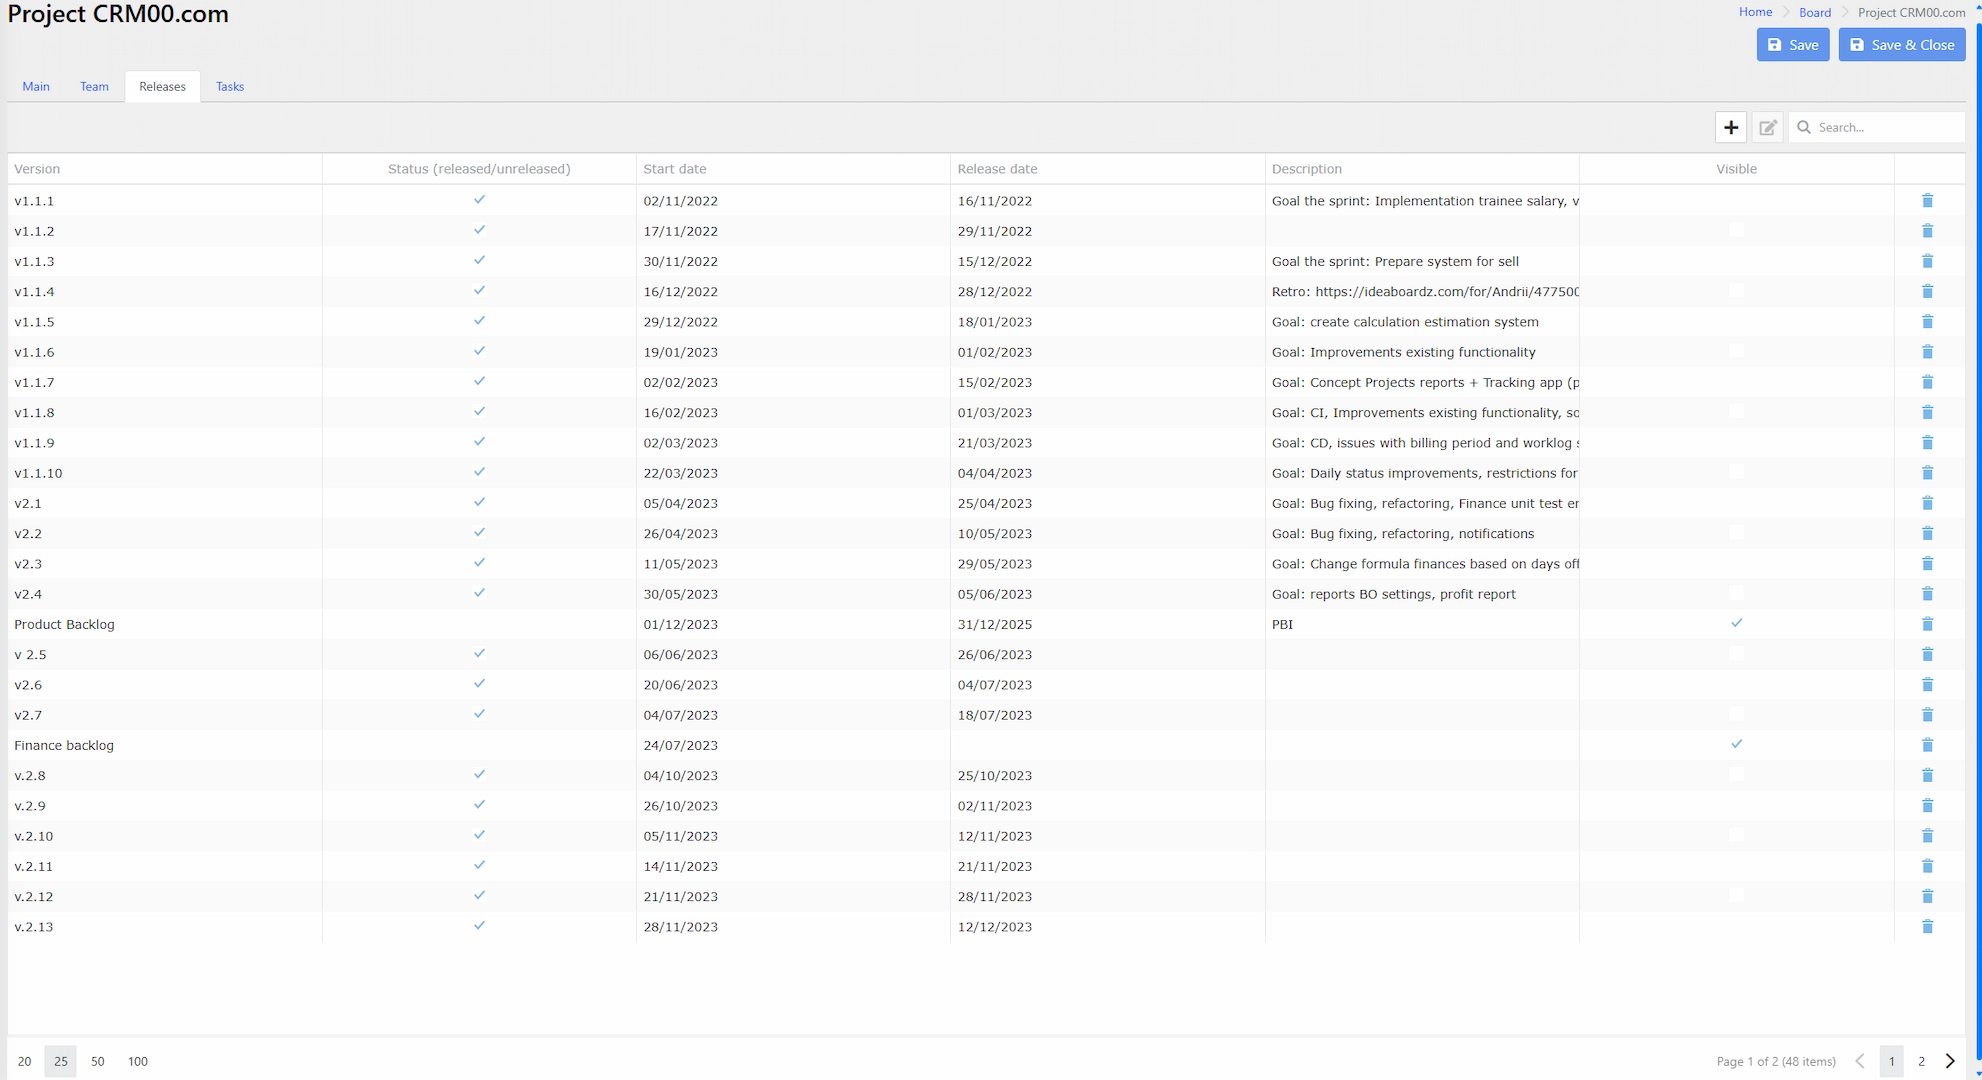Image resolution: width=1982 pixels, height=1080 pixels.
Task: Set page size to 25
Action: click(61, 1062)
